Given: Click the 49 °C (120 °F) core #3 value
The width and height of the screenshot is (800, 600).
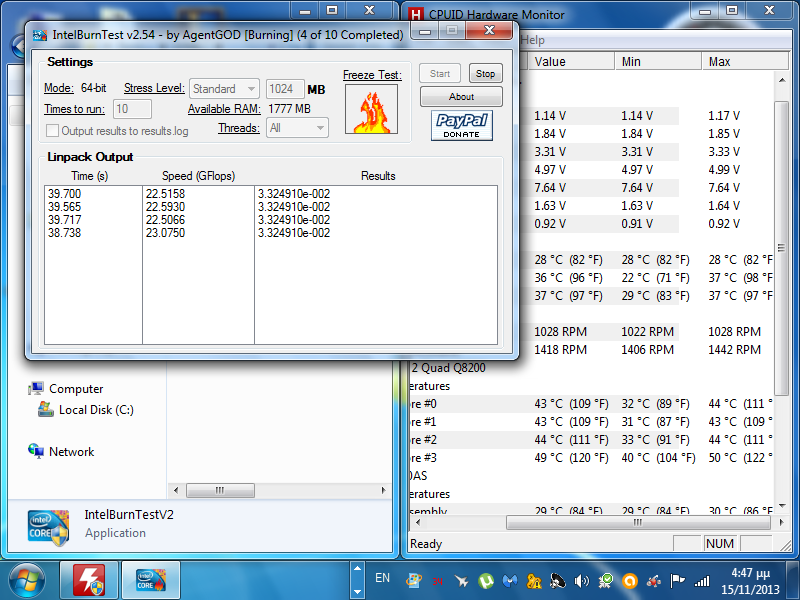Looking at the screenshot, I should click(571, 458).
